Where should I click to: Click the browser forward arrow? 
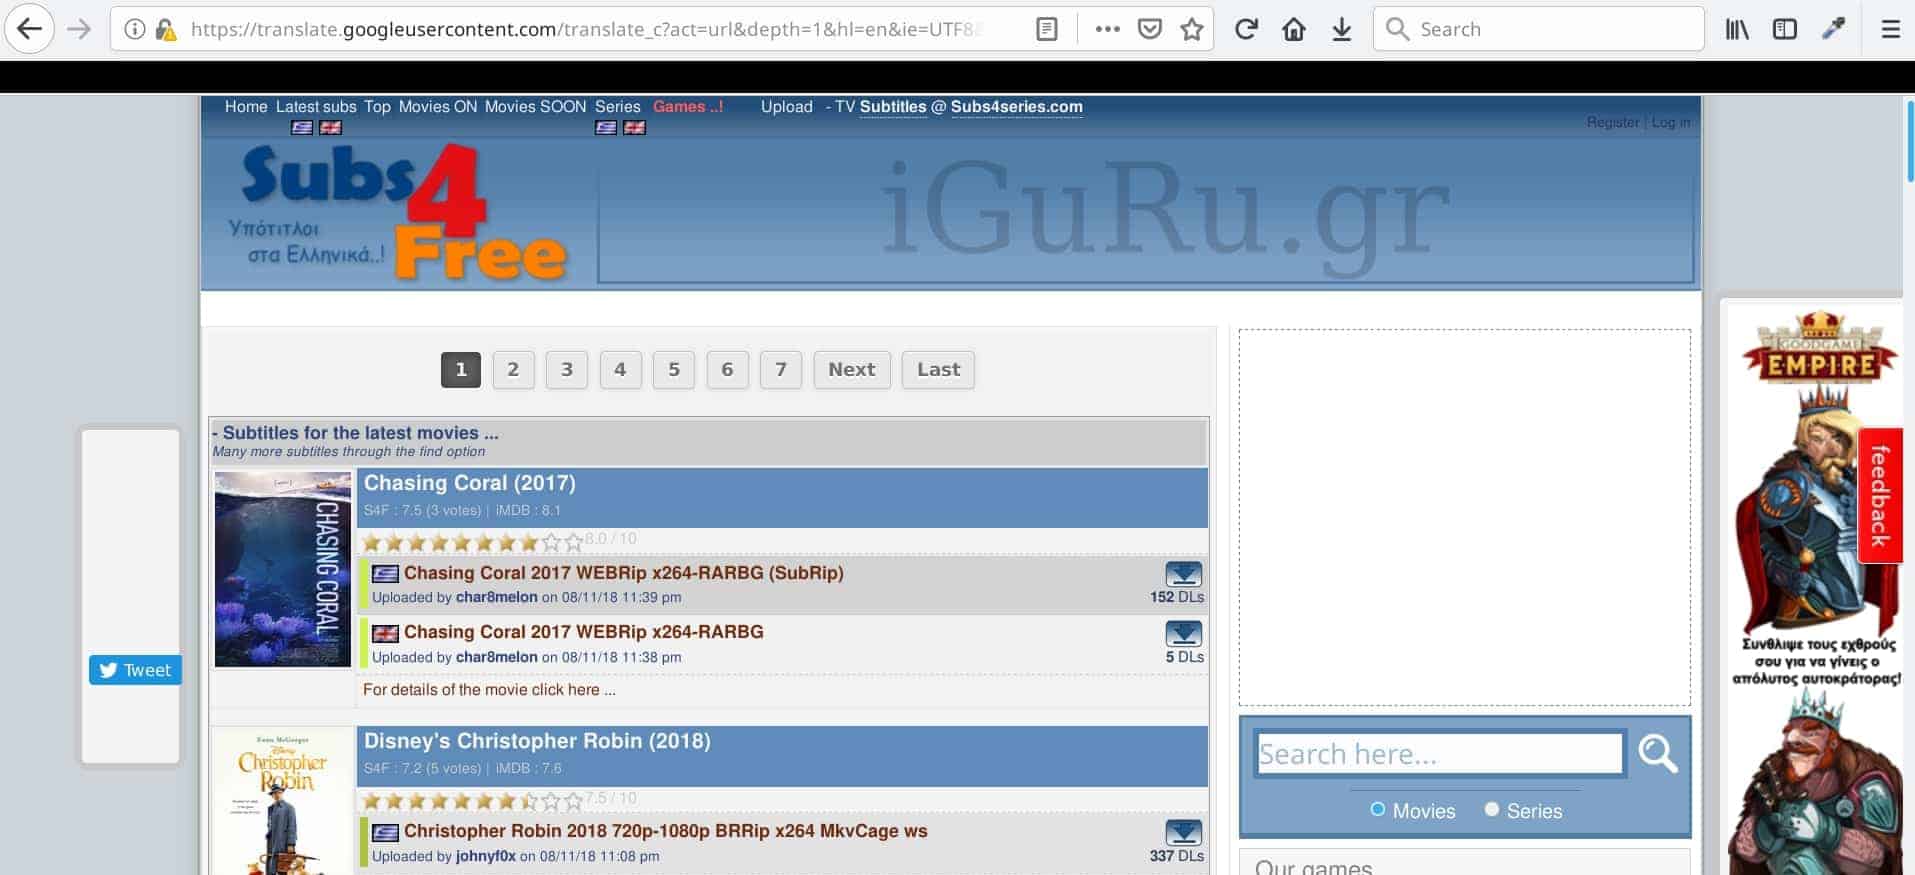pos(79,29)
